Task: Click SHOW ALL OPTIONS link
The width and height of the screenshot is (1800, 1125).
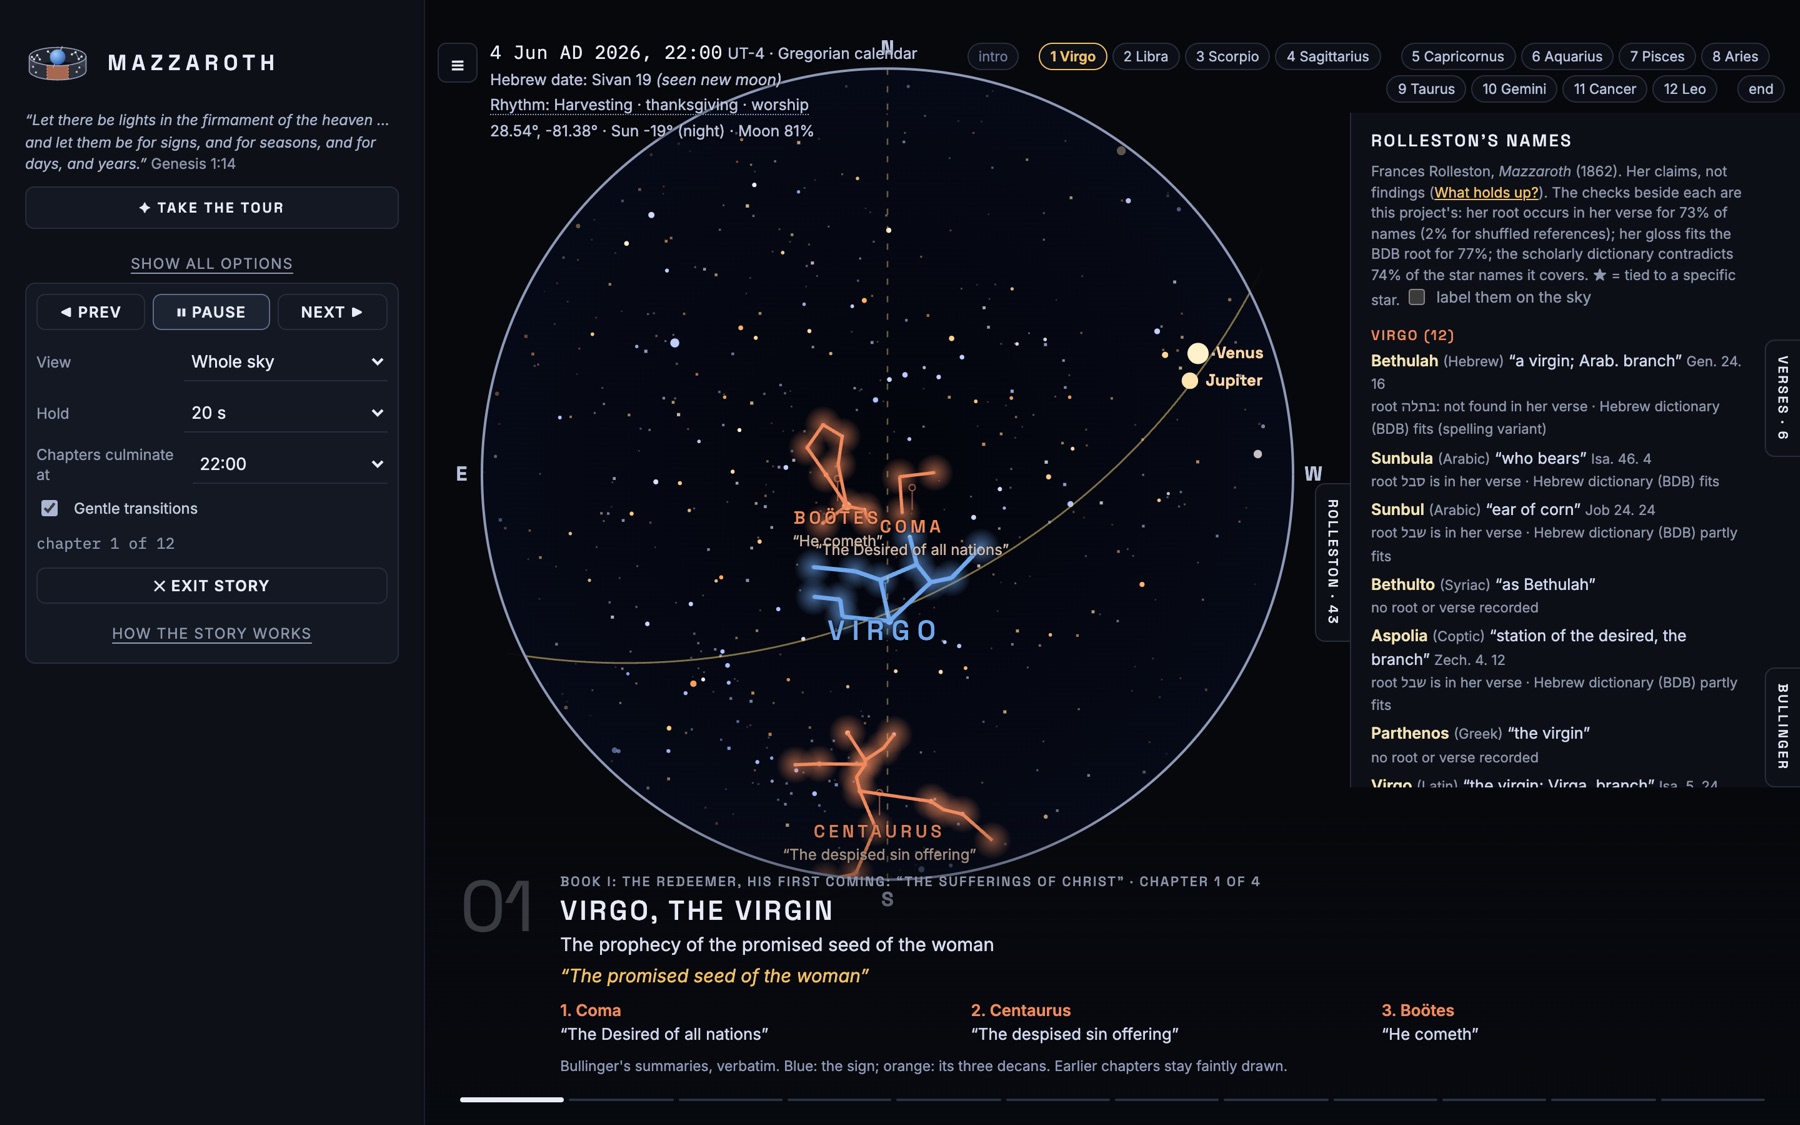Action: (212, 264)
